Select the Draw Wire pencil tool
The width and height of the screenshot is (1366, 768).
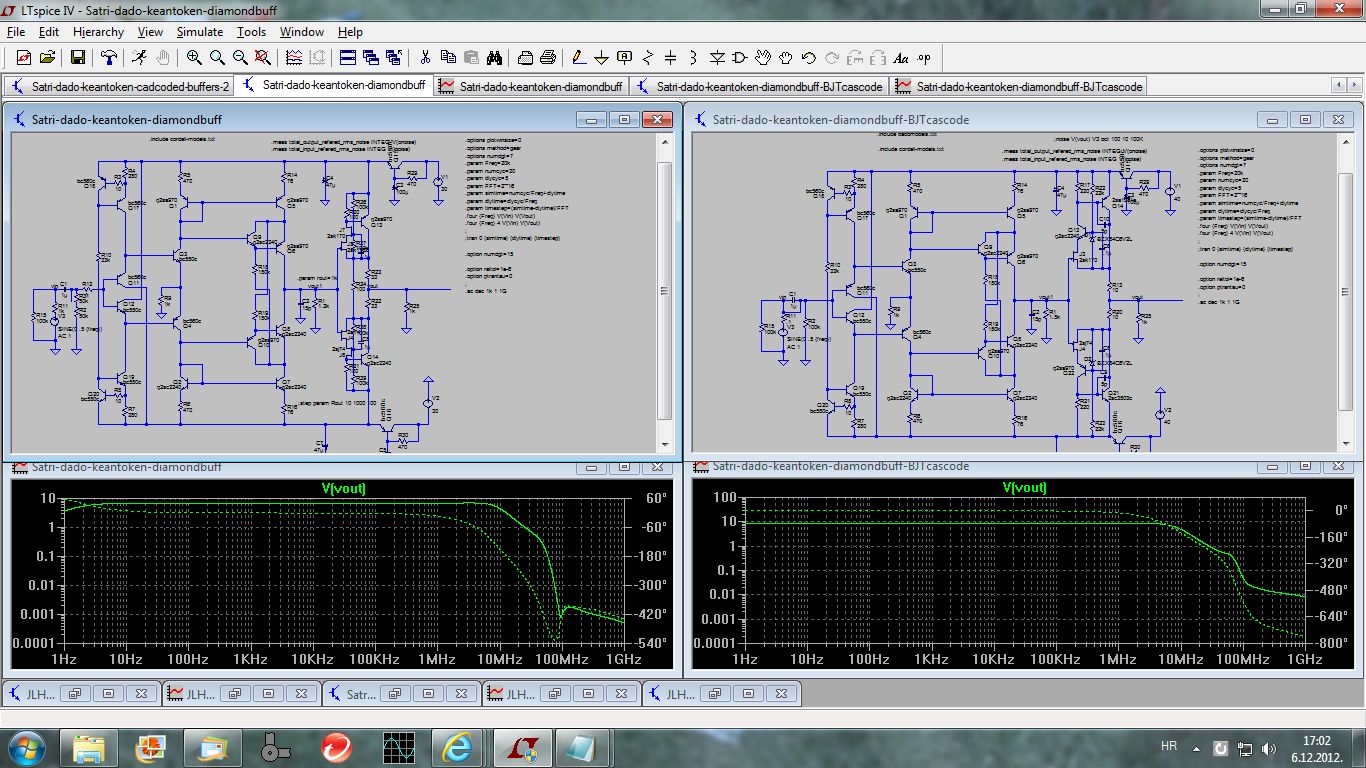pyautogui.click(x=579, y=57)
